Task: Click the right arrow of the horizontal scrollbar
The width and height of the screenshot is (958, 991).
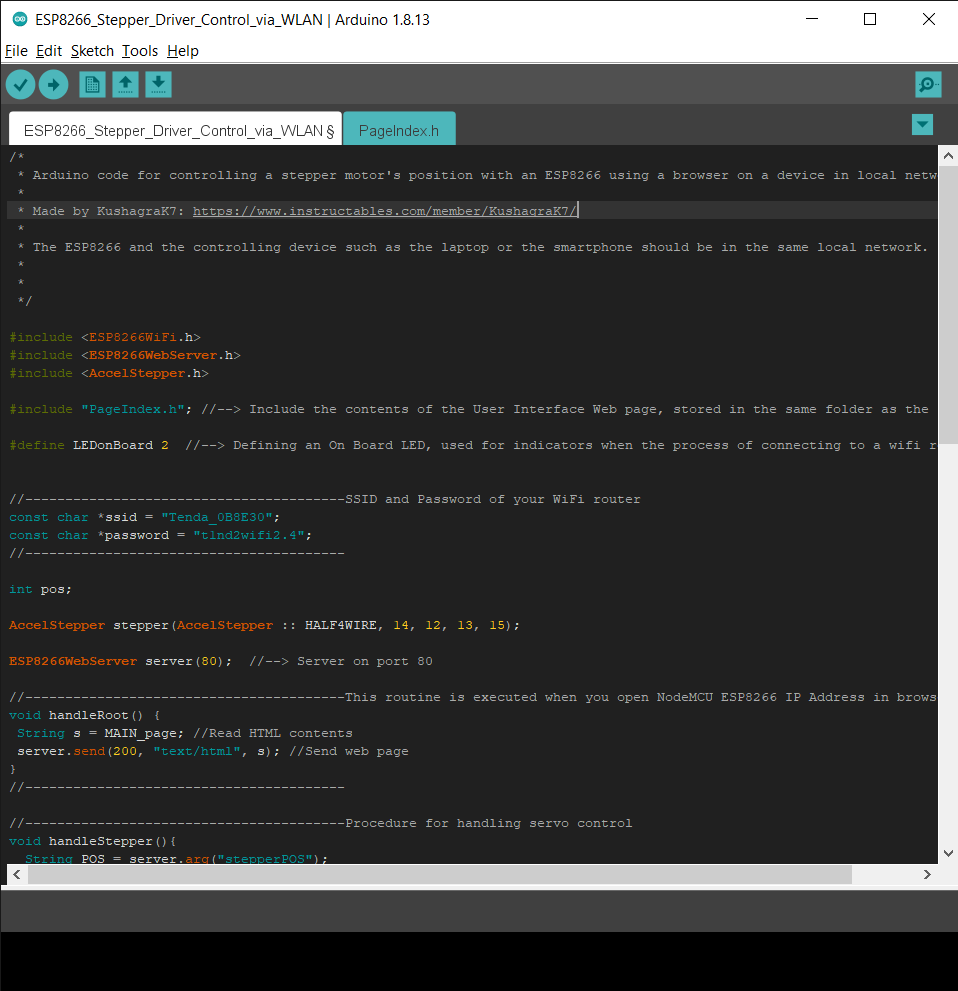Action: click(927, 874)
